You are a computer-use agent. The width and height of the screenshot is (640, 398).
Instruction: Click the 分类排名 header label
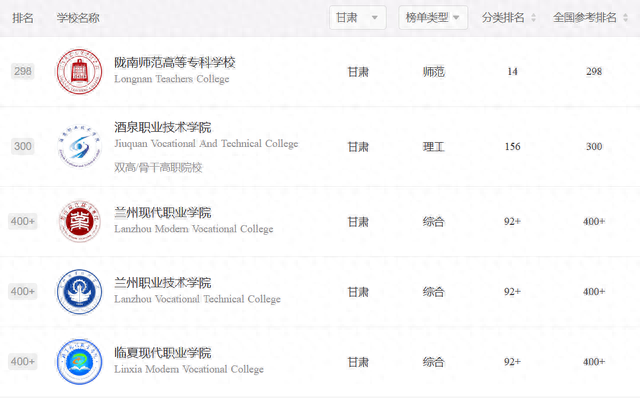503,18
